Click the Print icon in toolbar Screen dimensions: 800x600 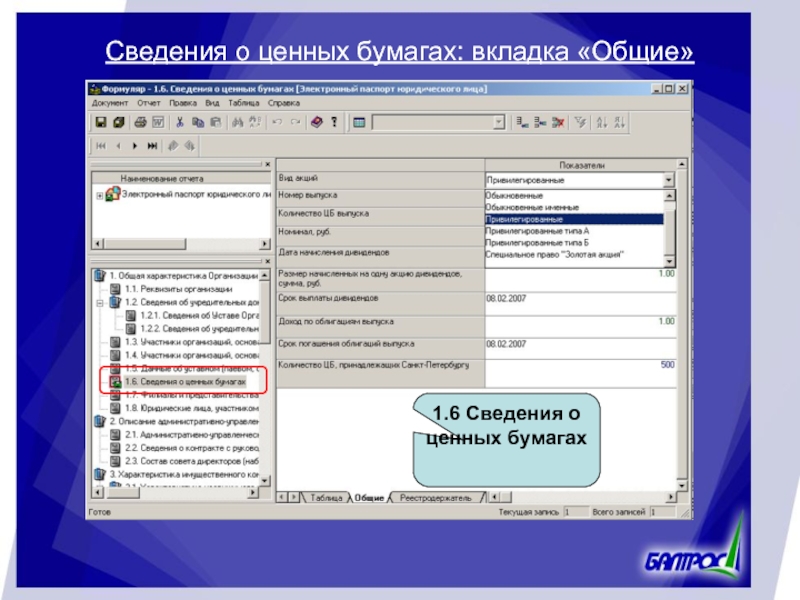141,122
